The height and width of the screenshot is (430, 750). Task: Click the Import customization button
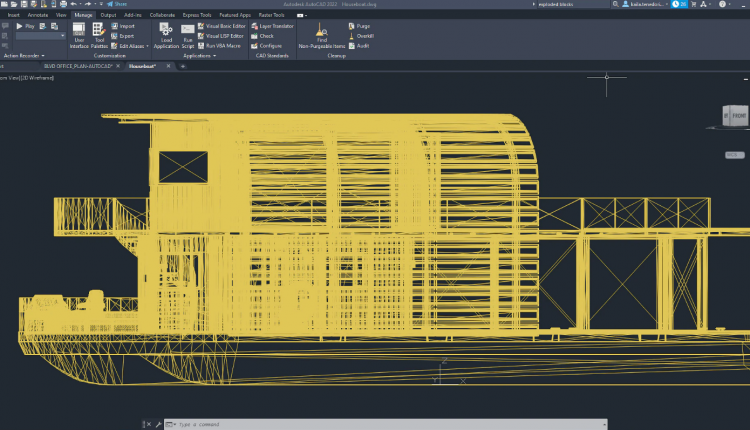(x=123, y=25)
